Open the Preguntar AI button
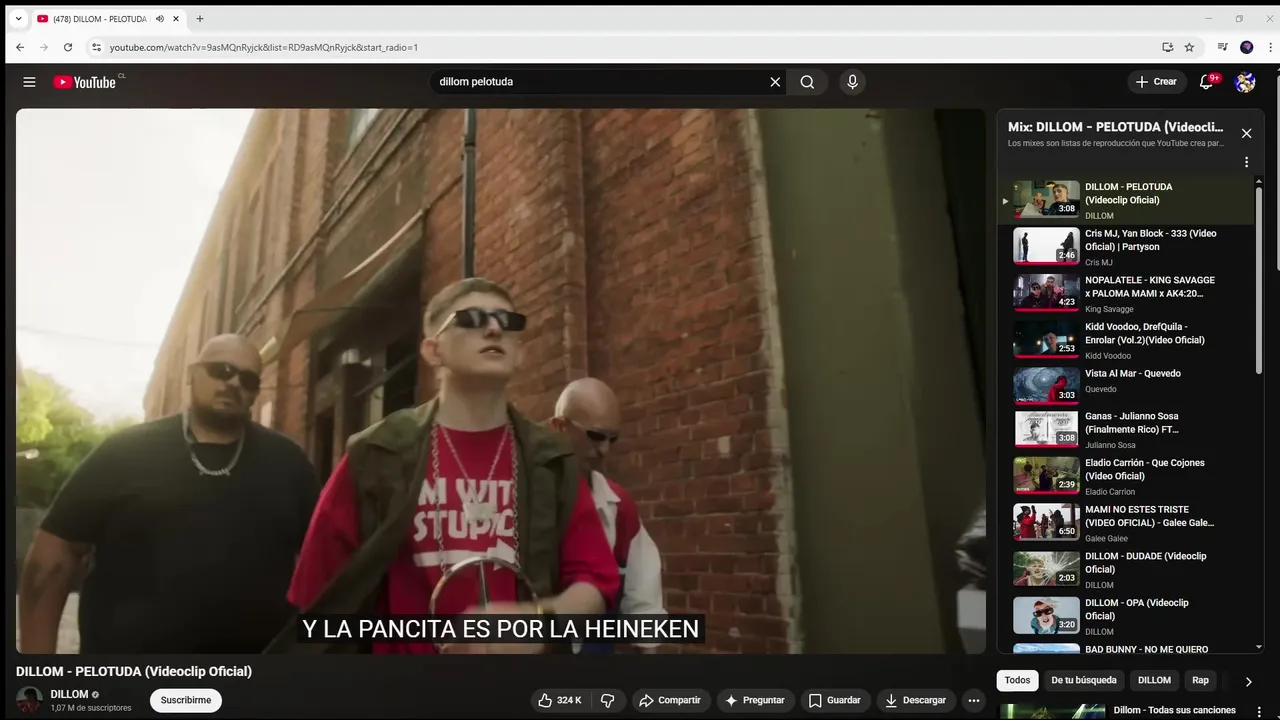Viewport: 1280px width, 720px height. pos(755,700)
